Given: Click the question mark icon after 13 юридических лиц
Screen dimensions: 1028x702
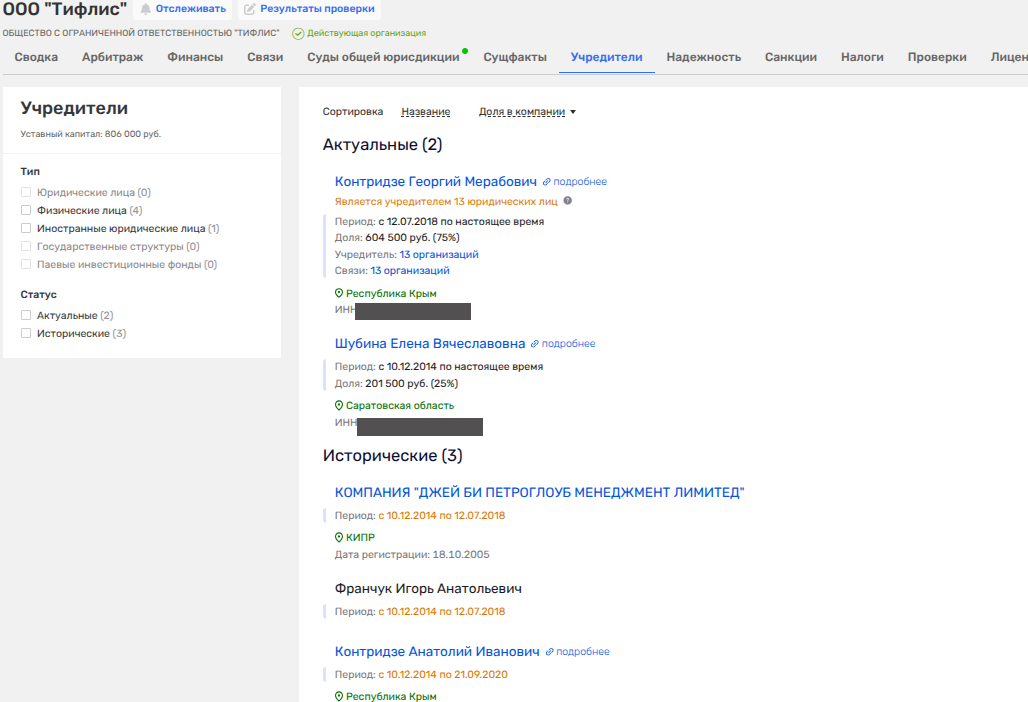Looking at the screenshot, I should (568, 201).
